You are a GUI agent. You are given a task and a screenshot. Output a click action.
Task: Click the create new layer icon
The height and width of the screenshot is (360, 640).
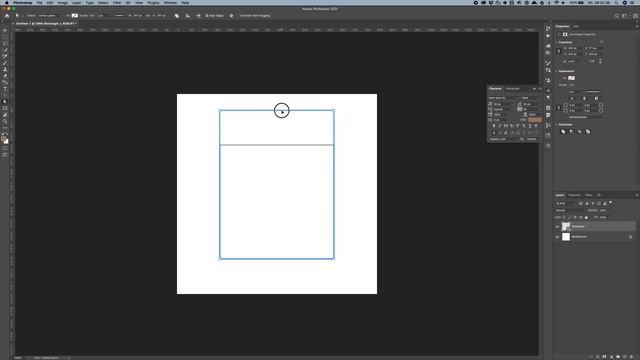point(624,357)
